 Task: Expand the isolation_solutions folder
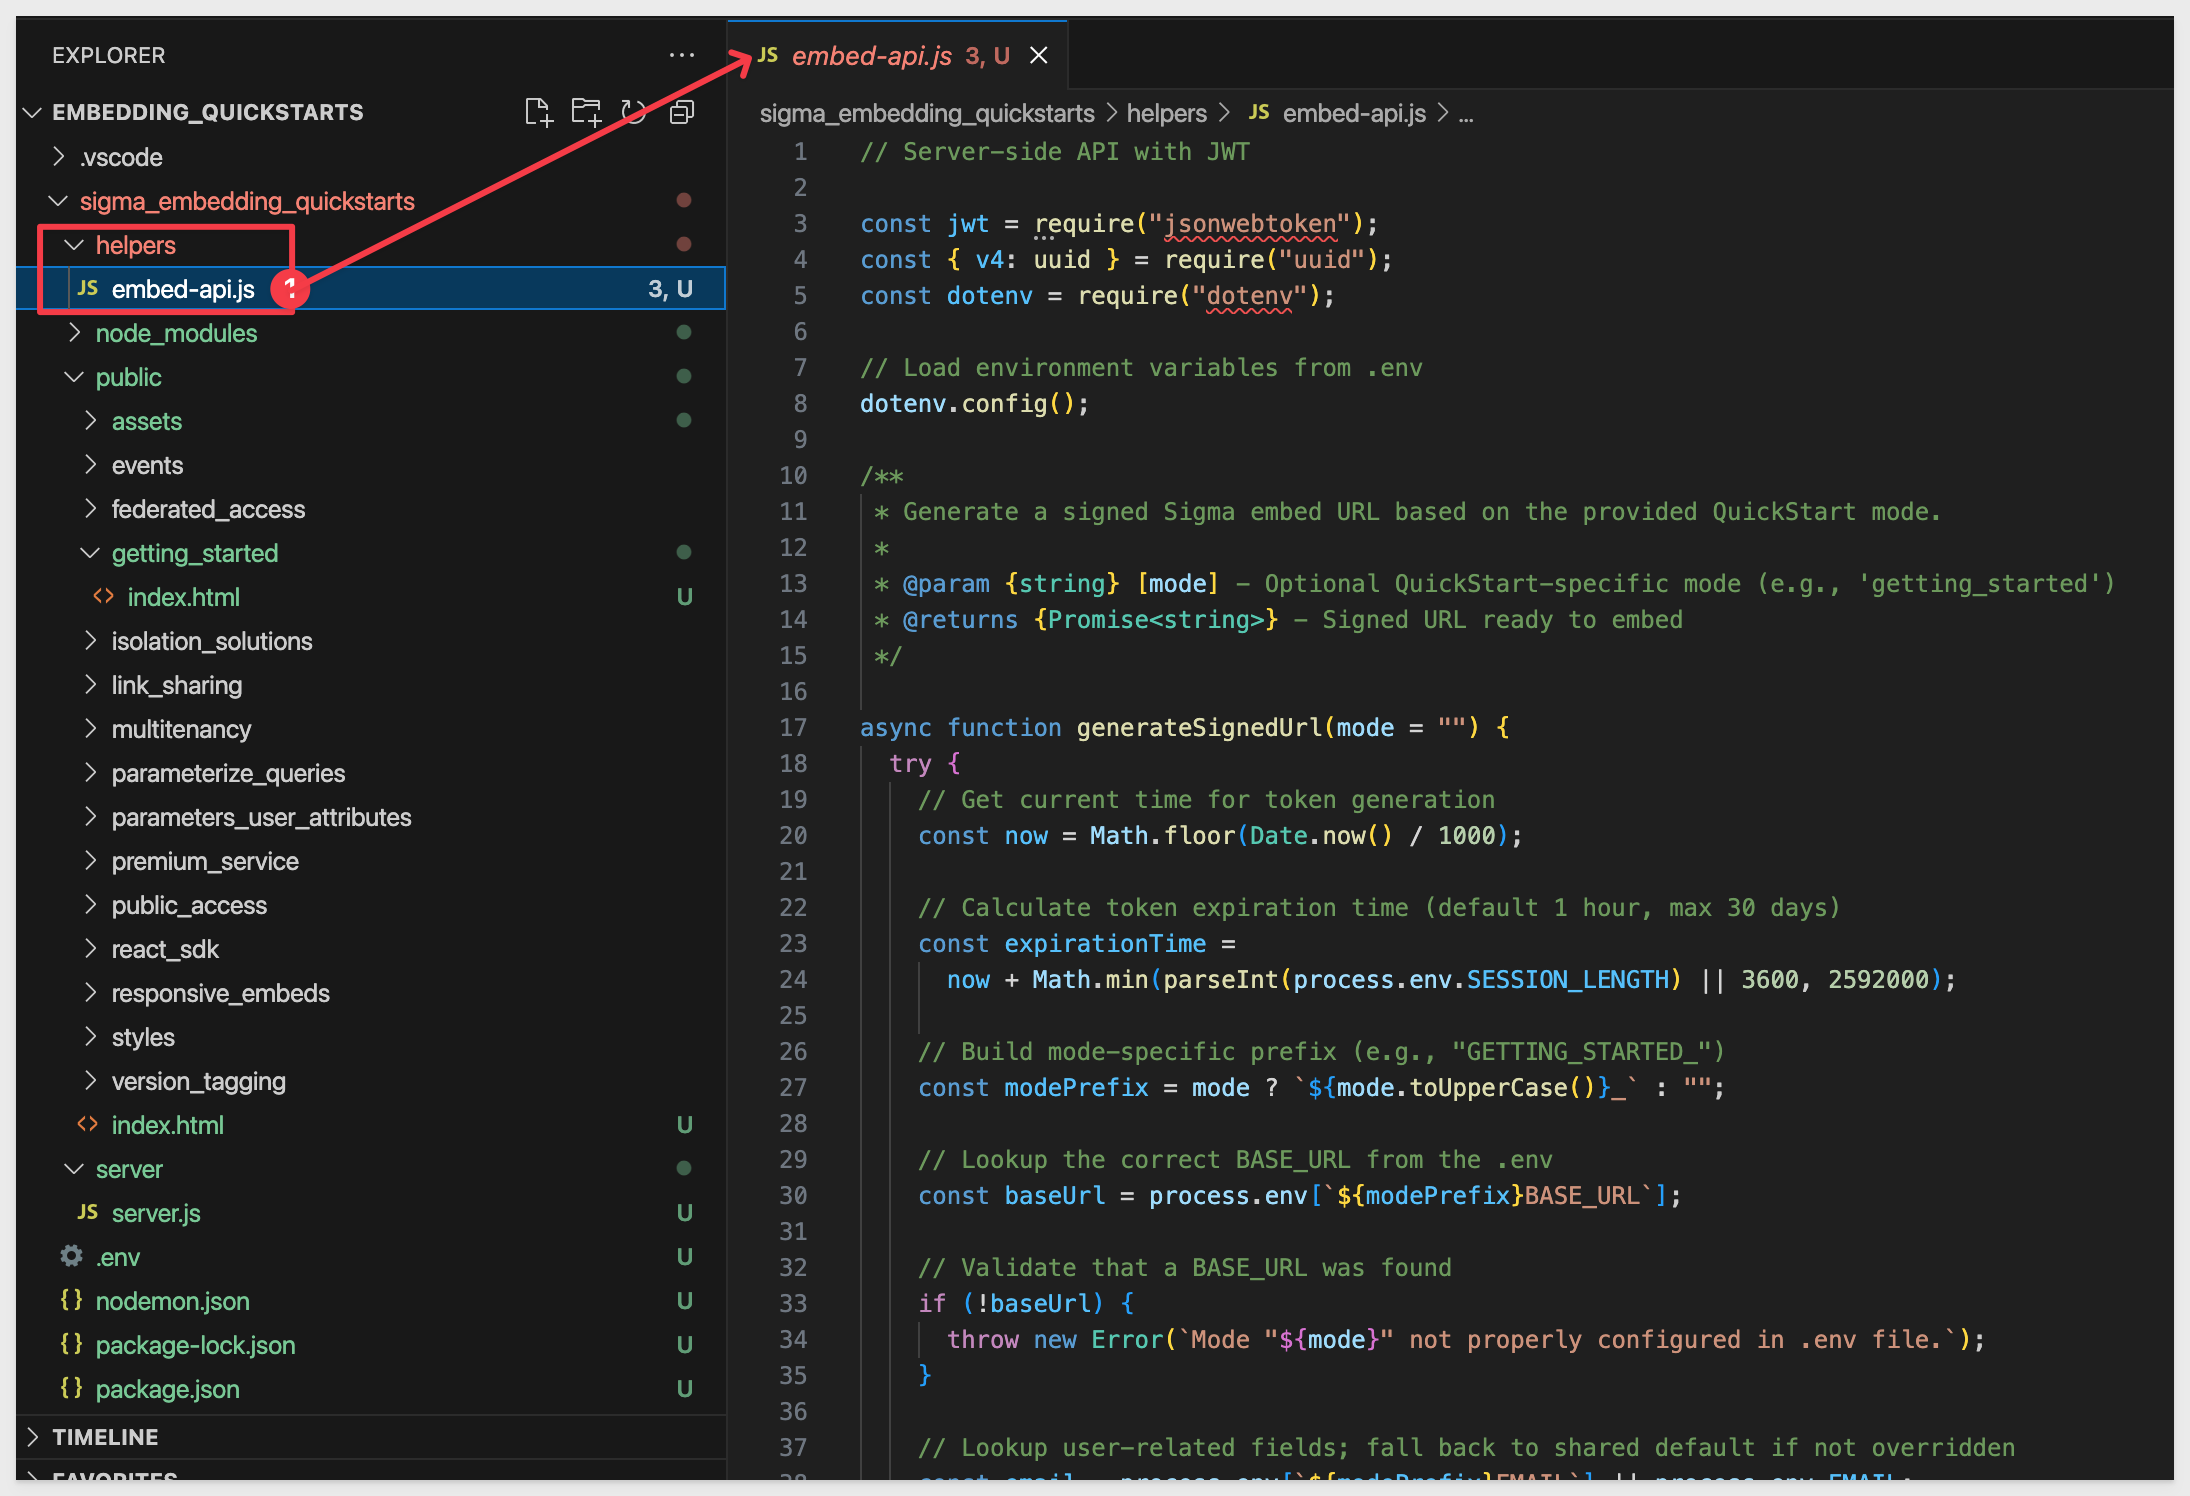[90, 641]
